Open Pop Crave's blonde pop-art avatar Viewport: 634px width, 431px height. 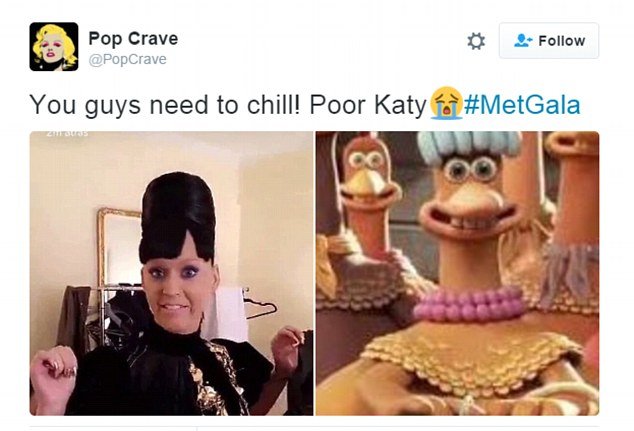click(x=54, y=46)
